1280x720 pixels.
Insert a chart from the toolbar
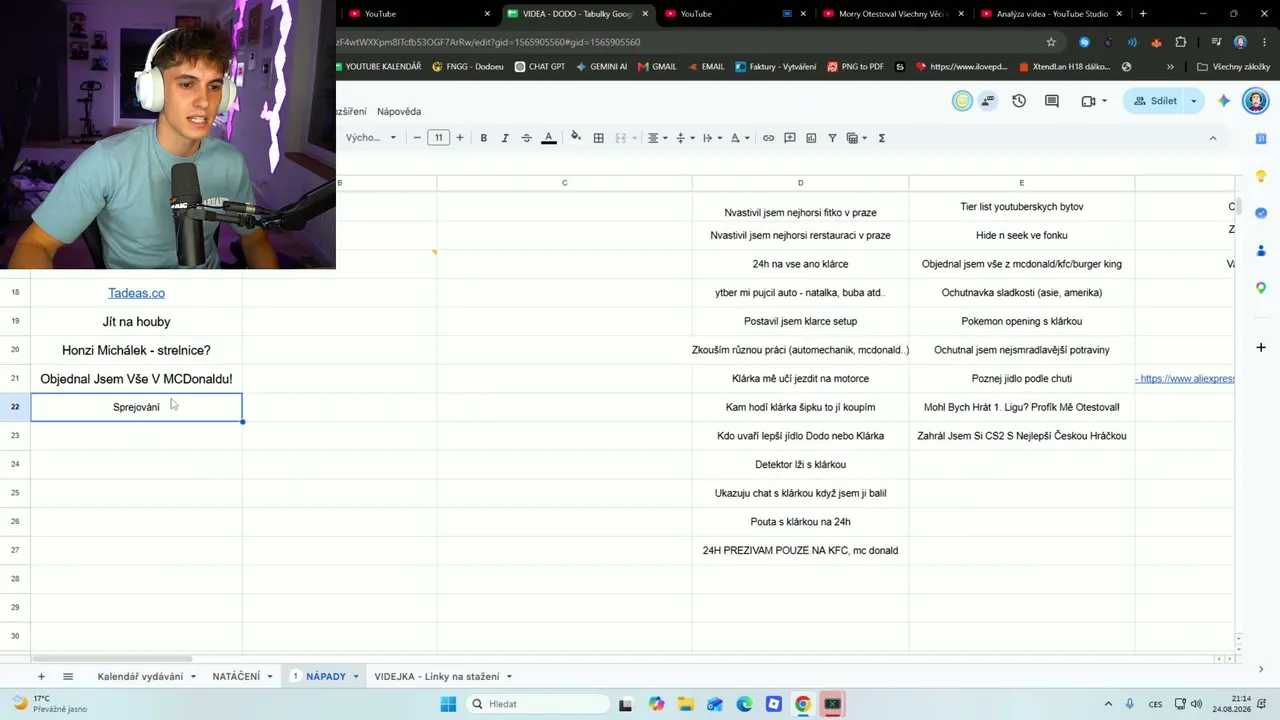(811, 138)
